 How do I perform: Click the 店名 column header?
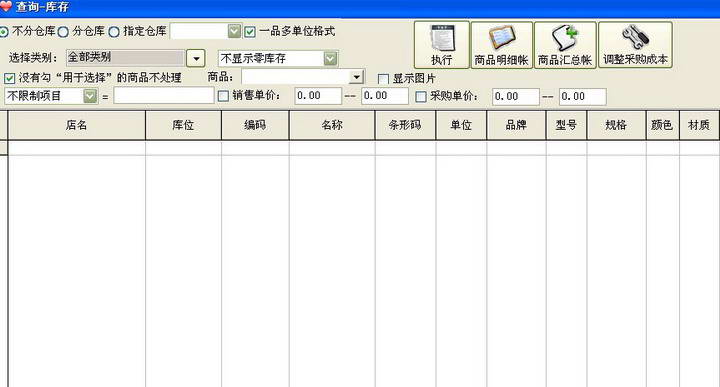[x=77, y=125]
